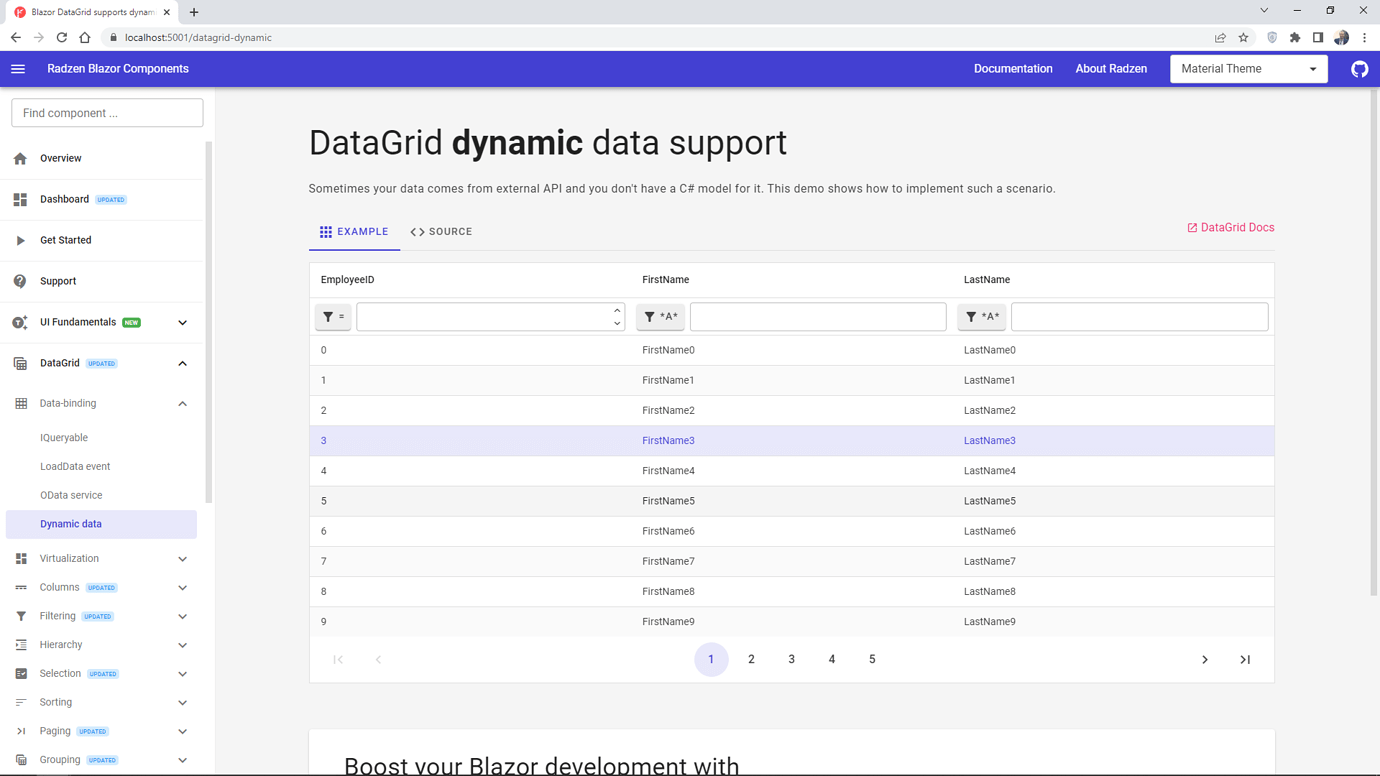Open LastName filter operator button
Viewport: 1380px width, 776px height.
tap(981, 317)
